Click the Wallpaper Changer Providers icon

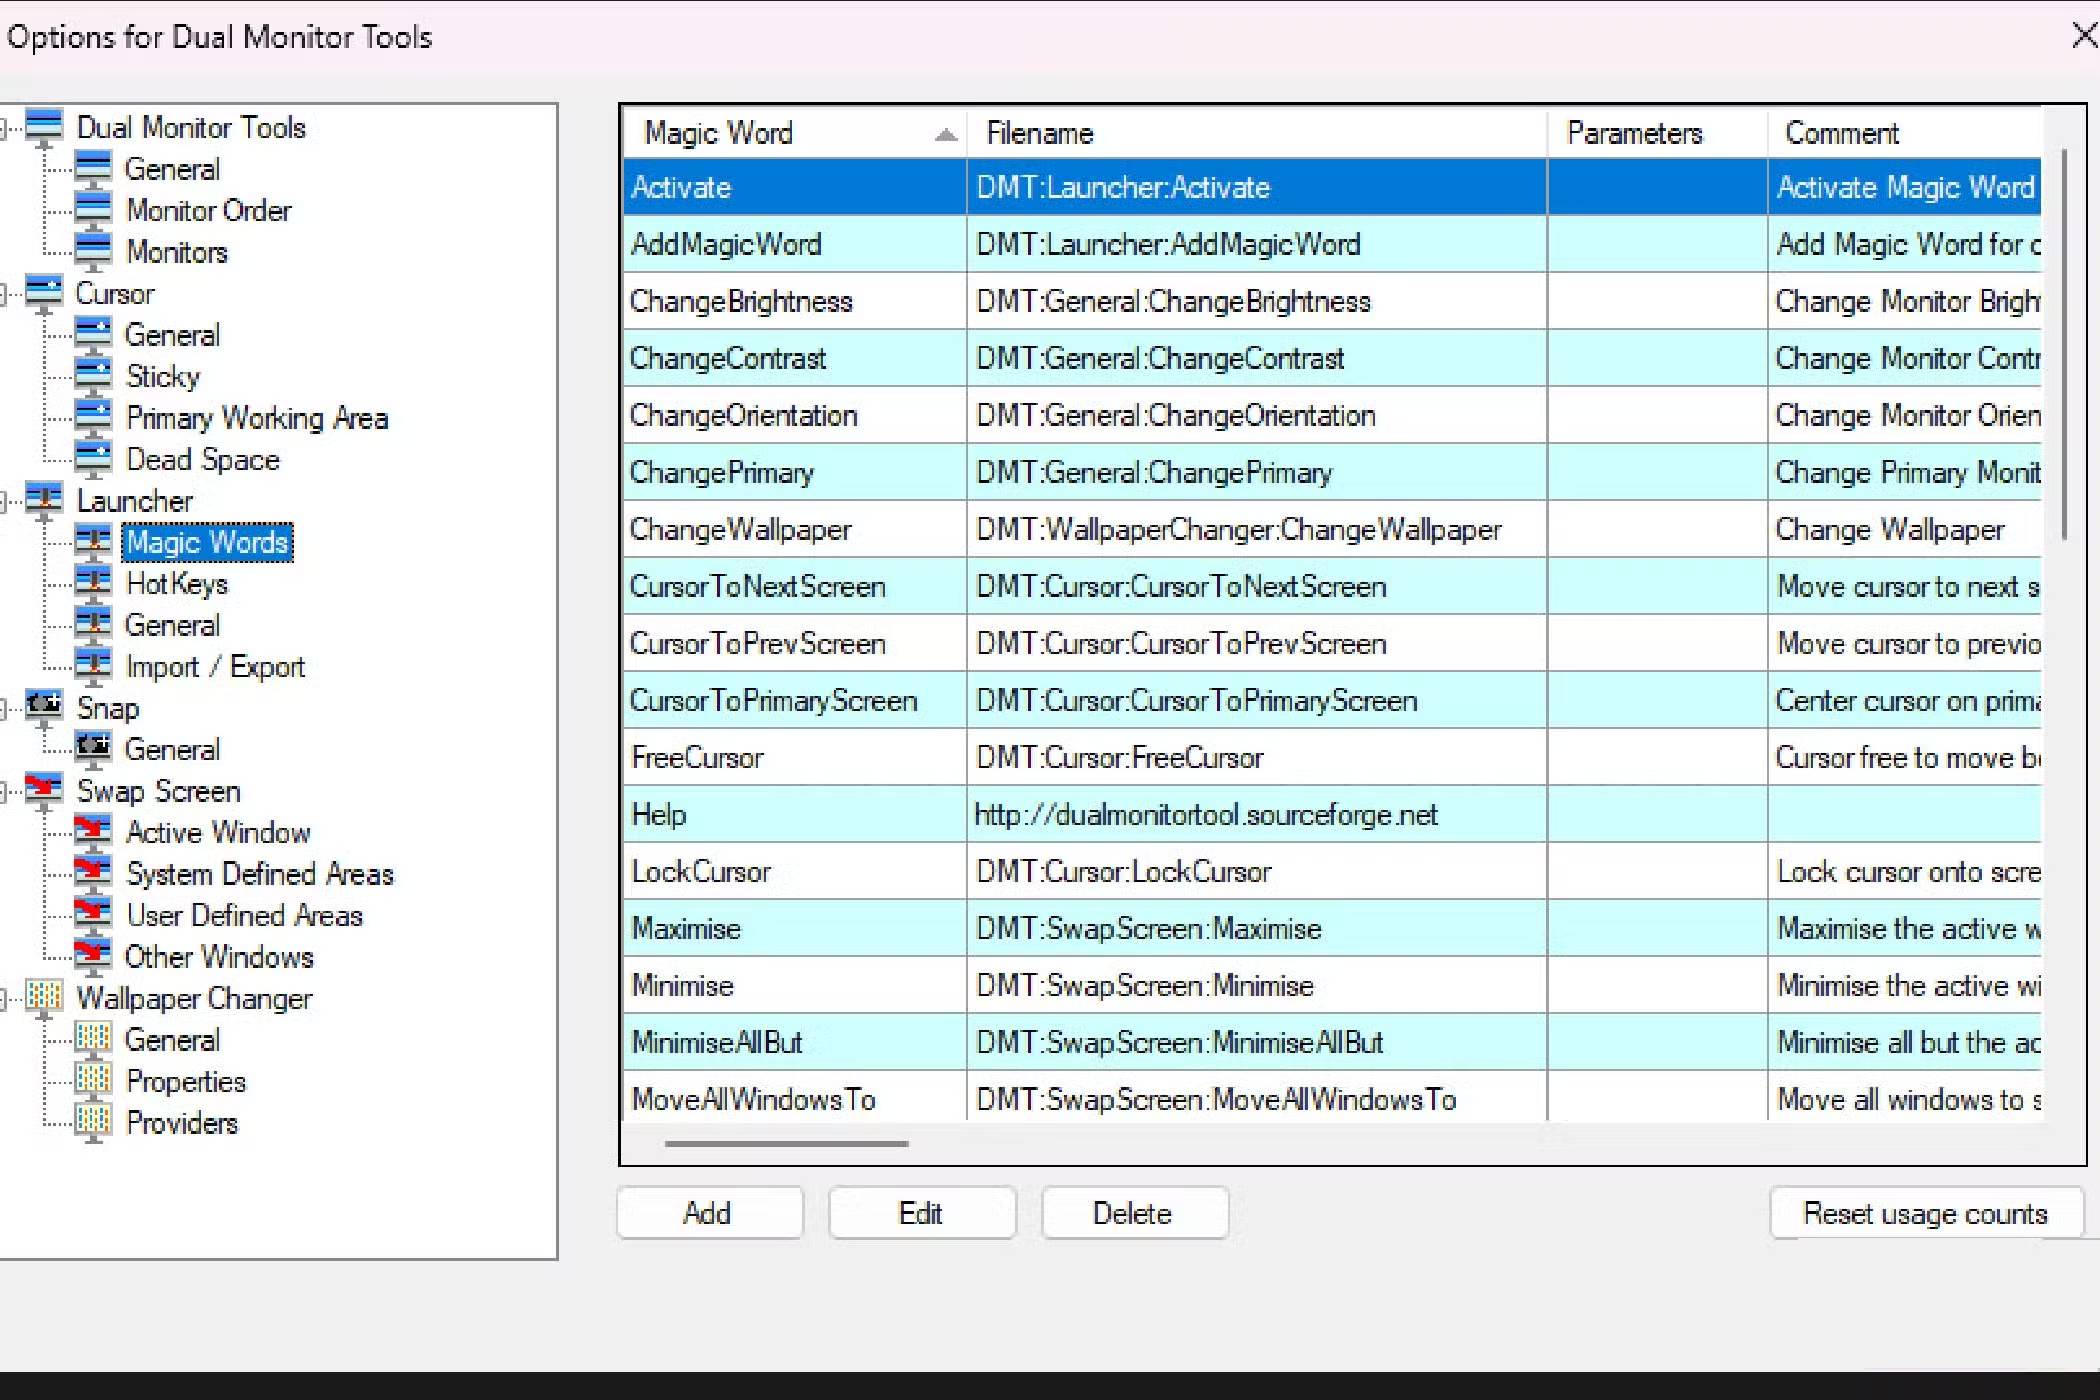tap(93, 1122)
